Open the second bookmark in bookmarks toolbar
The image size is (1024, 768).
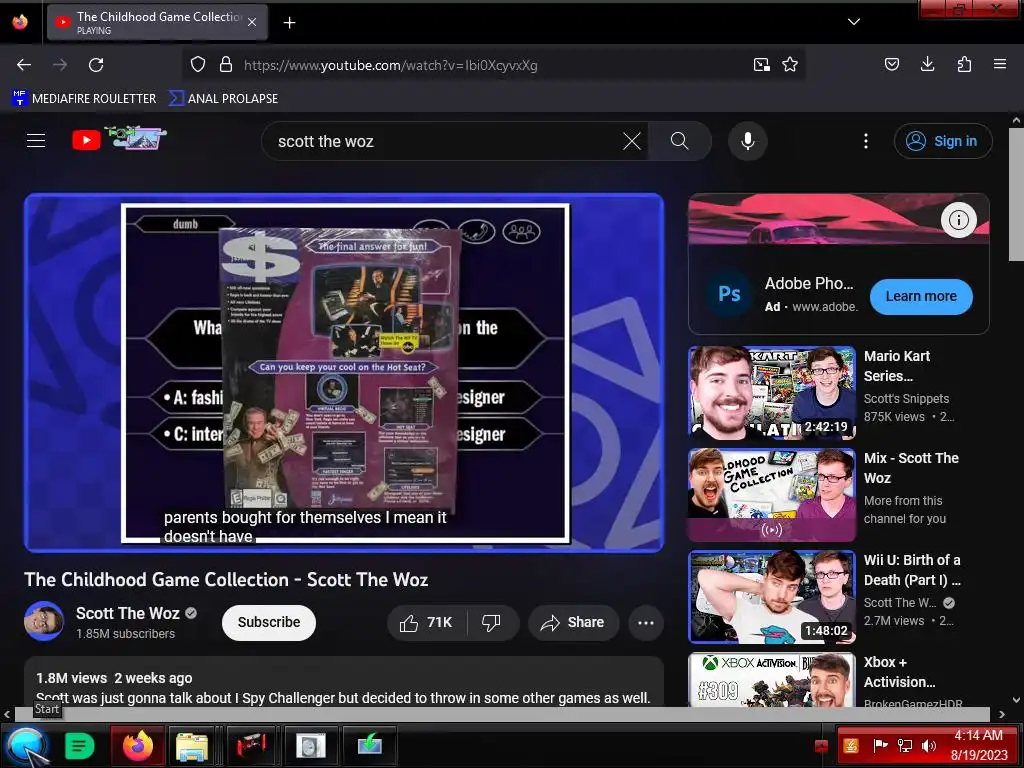(x=223, y=99)
